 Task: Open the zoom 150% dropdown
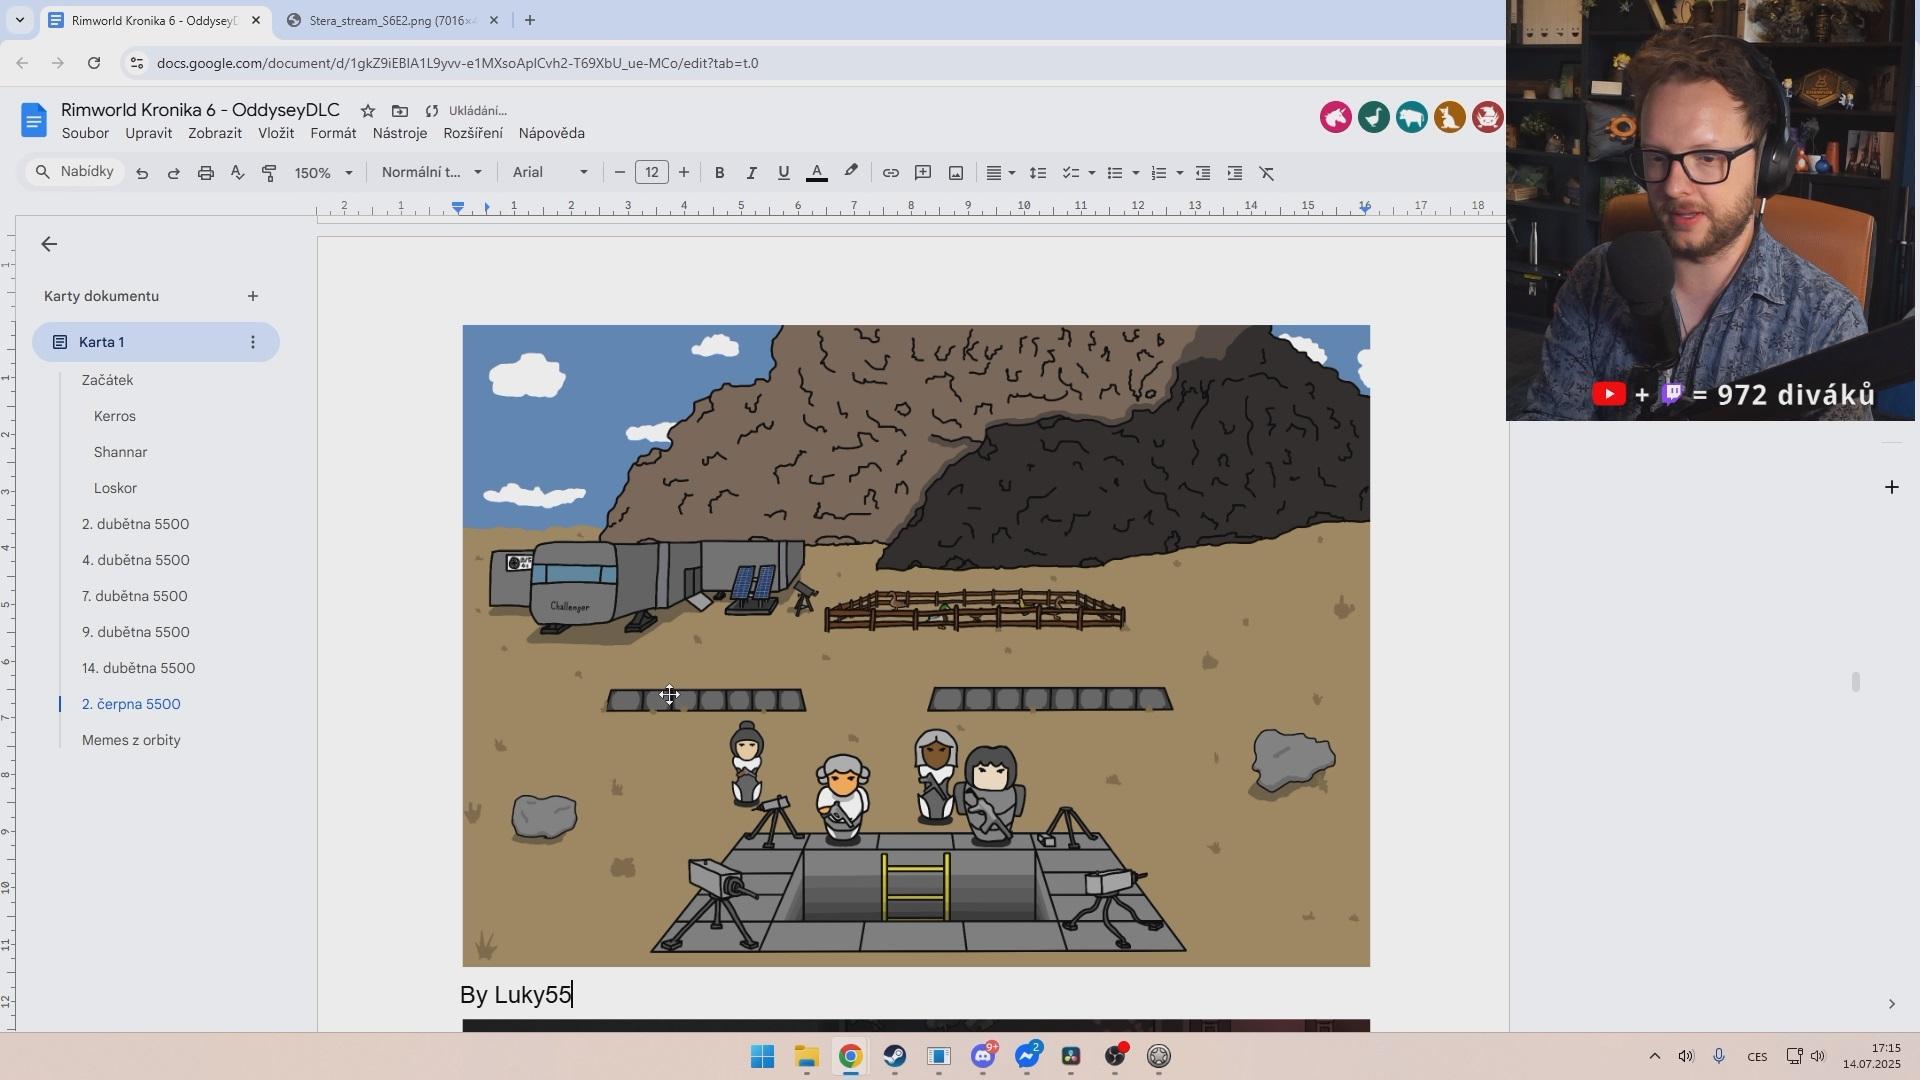tap(324, 173)
